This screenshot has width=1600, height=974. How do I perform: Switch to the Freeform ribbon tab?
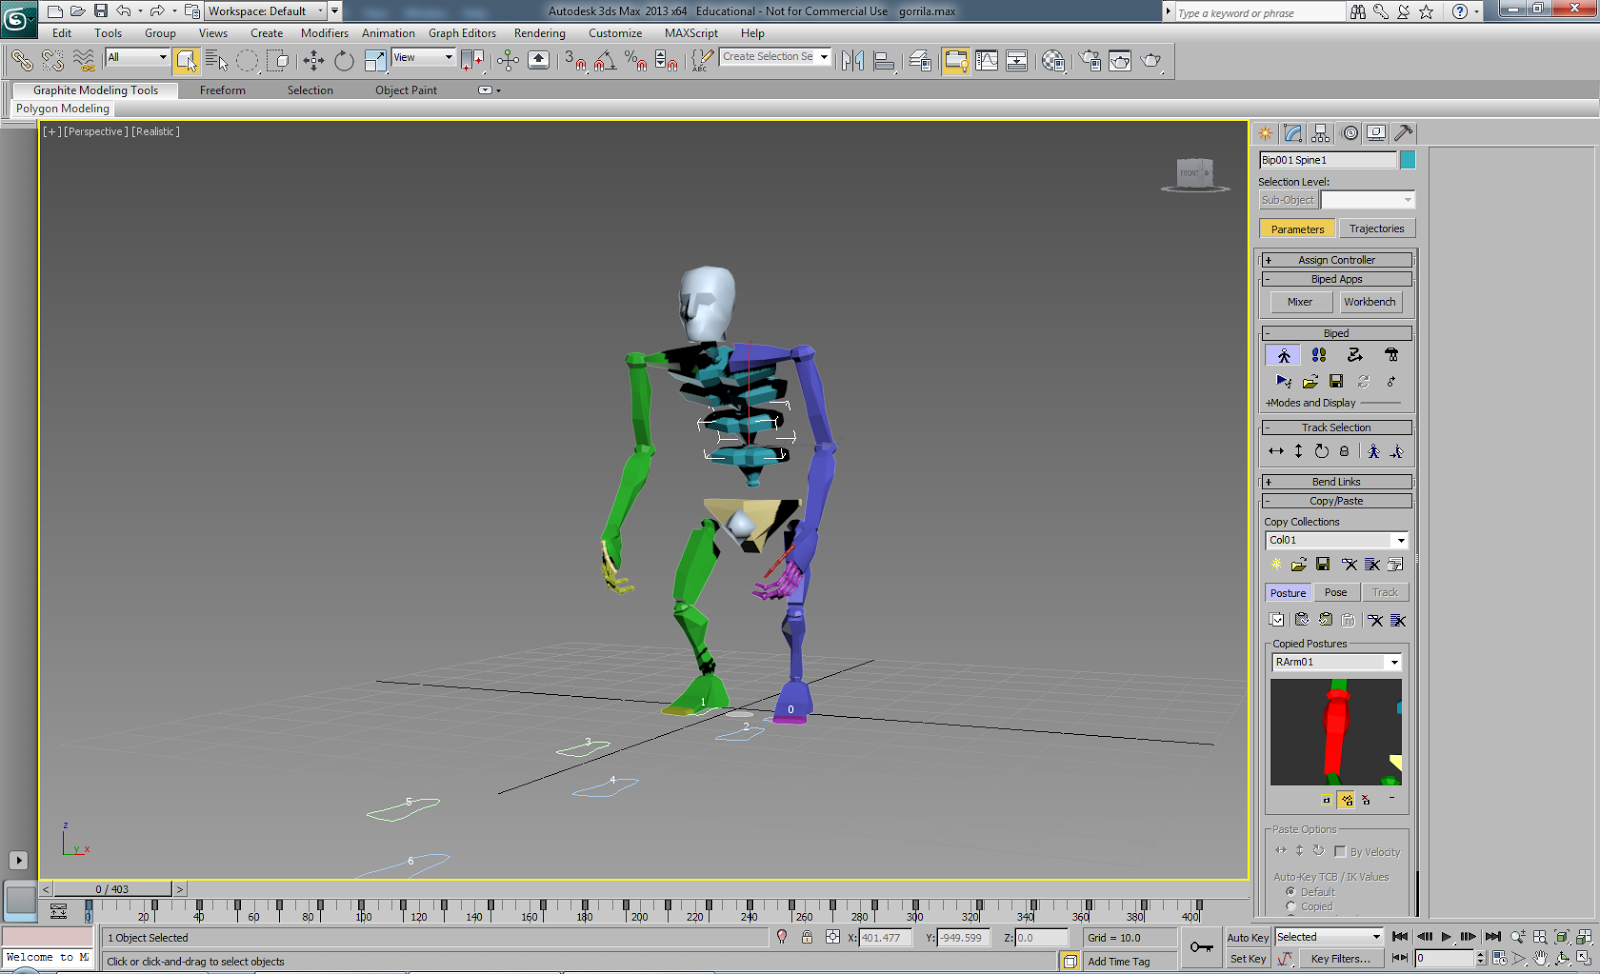click(x=222, y=90)
